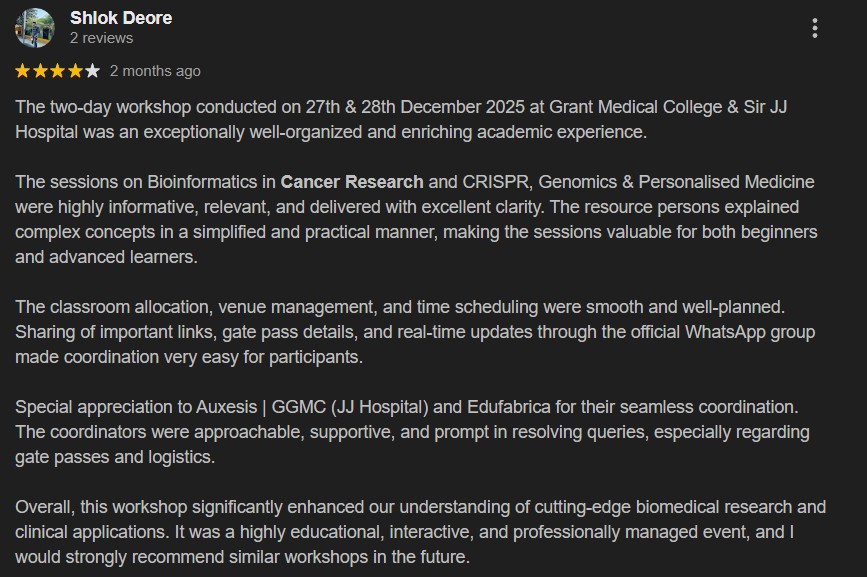
Task: Click the "2 months ago" timestamp
Action: point(155,71)
